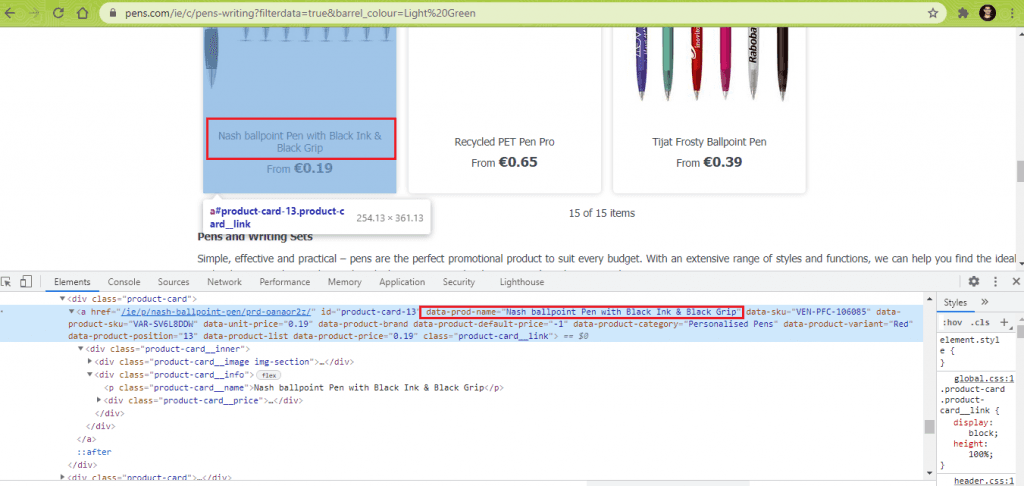Click the data-prod-name attribute value
The image size is (1024, 486).
[x=622, y=312]
